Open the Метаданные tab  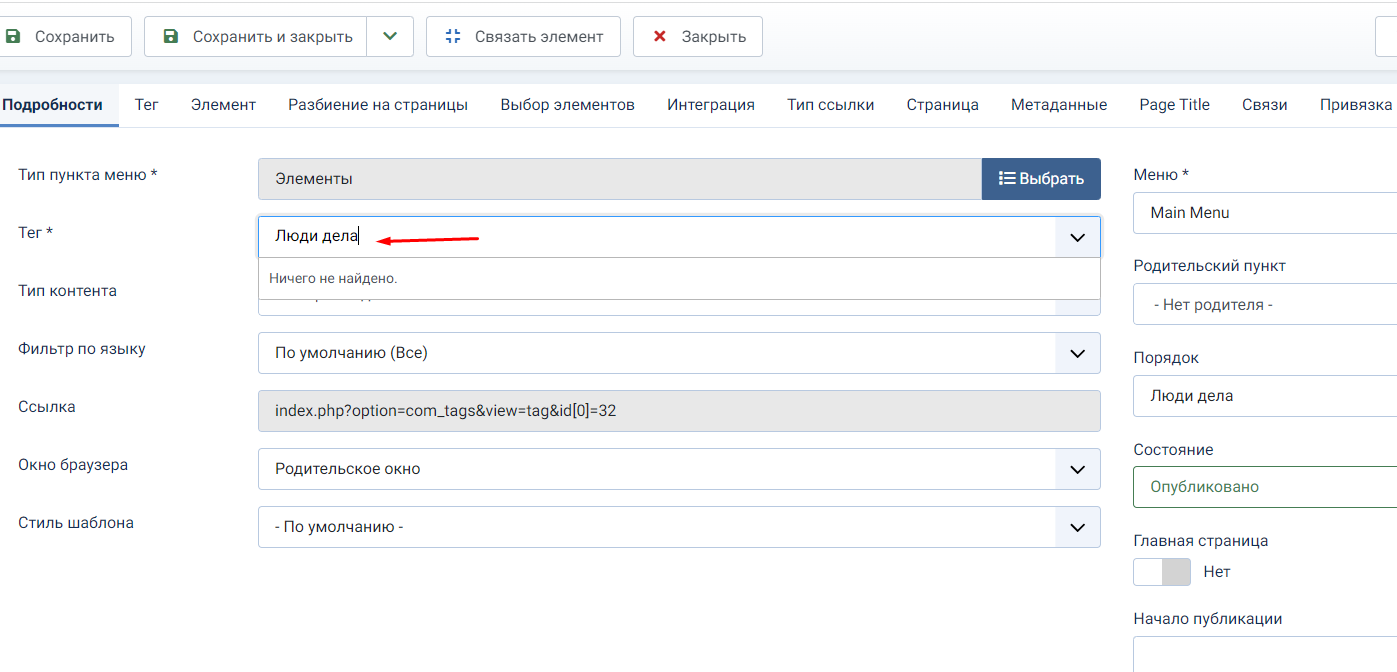tap(1059, 104)
